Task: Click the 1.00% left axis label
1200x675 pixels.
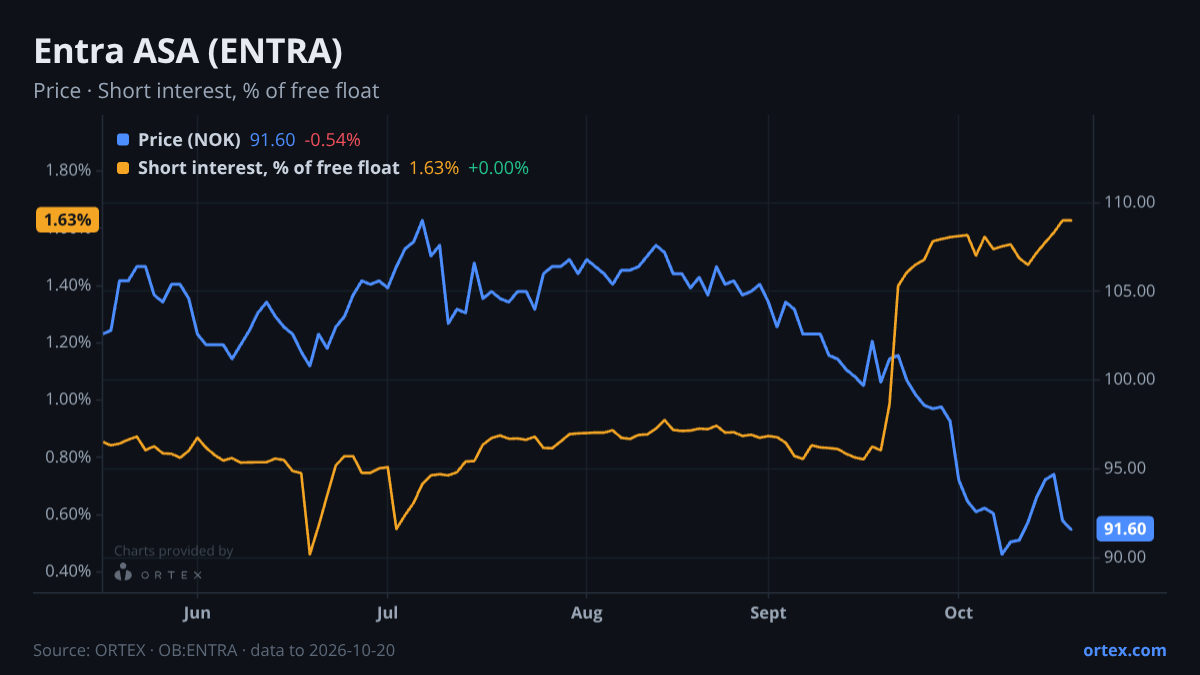Action: click(68, 399)
